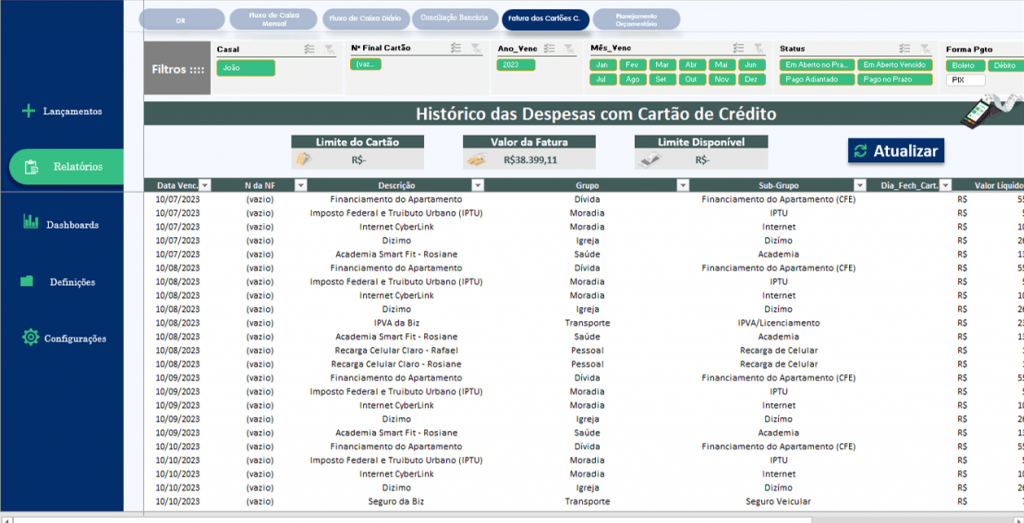Viewport: 1024px width, 523px height.
Task: Toggle Out month filter
Action: (x=692, y=80)
